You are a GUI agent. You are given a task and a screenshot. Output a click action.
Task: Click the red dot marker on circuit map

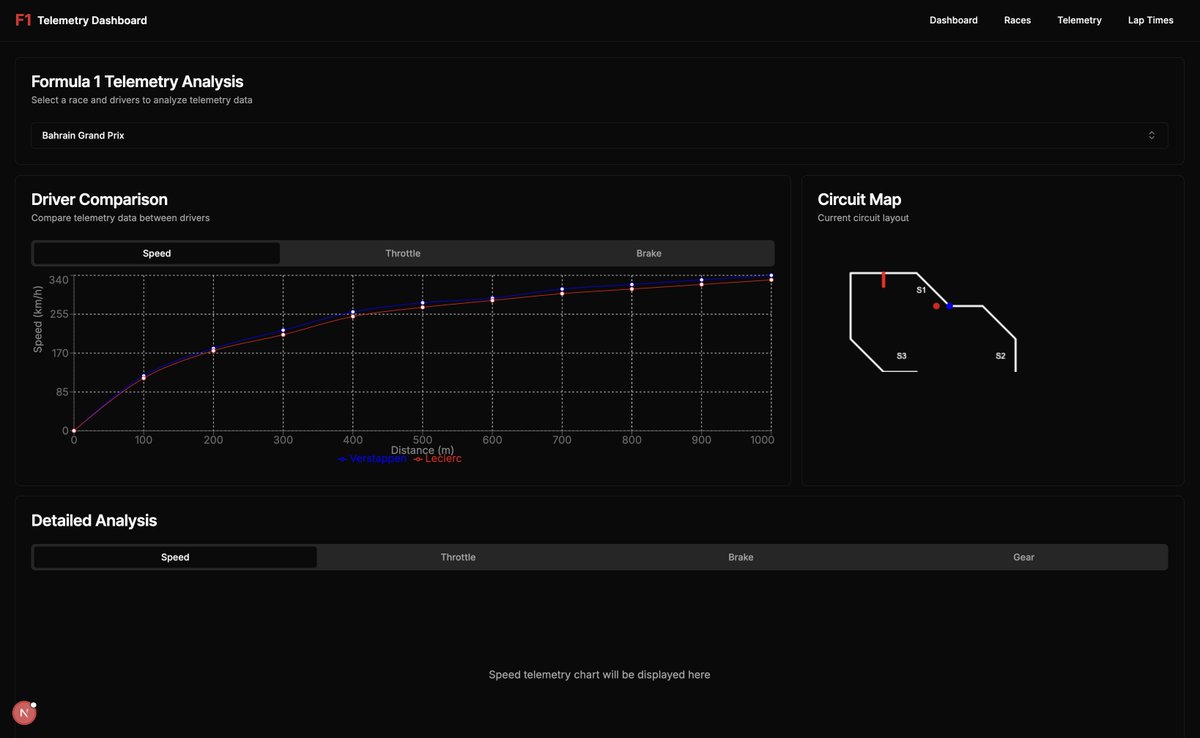pos(936,306)
